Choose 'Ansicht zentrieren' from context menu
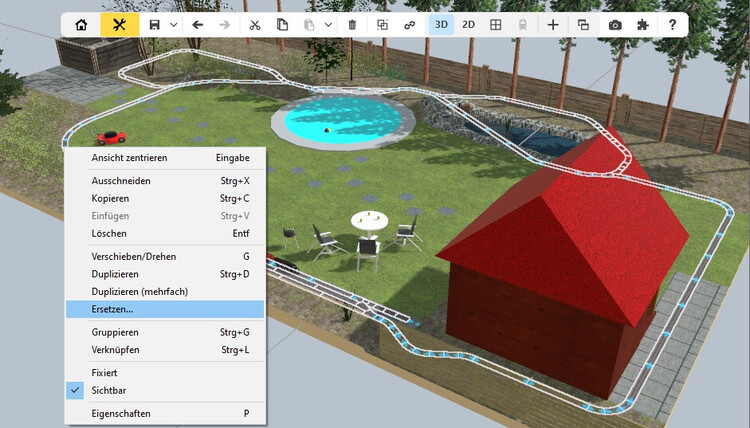The image size is (750, 428). 165,158
